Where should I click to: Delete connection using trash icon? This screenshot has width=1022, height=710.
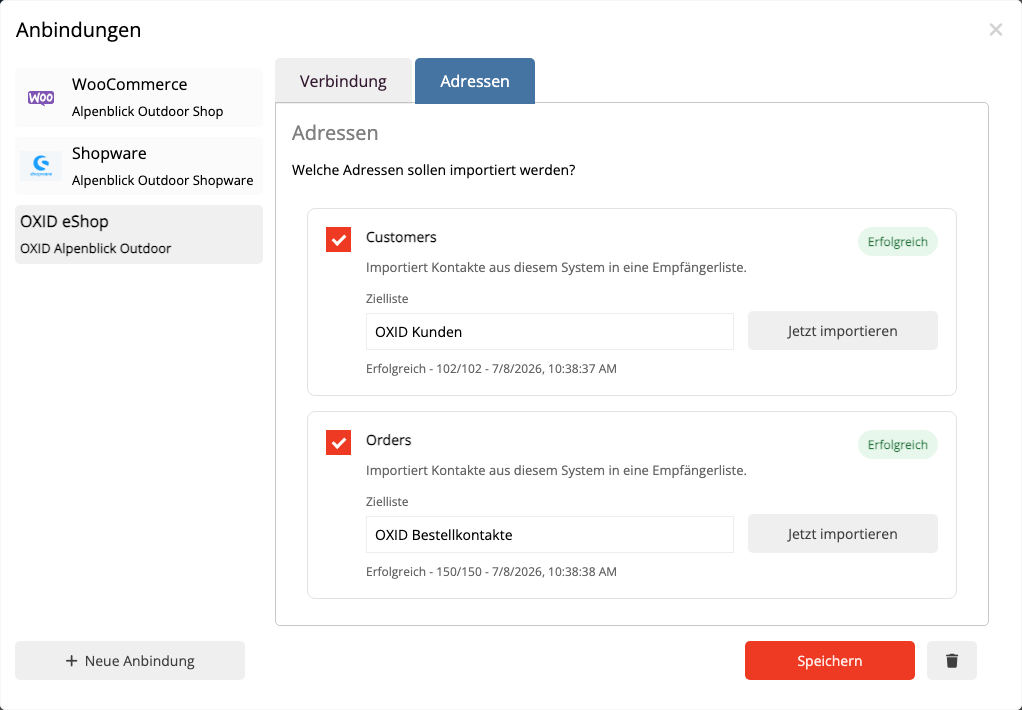952,660
